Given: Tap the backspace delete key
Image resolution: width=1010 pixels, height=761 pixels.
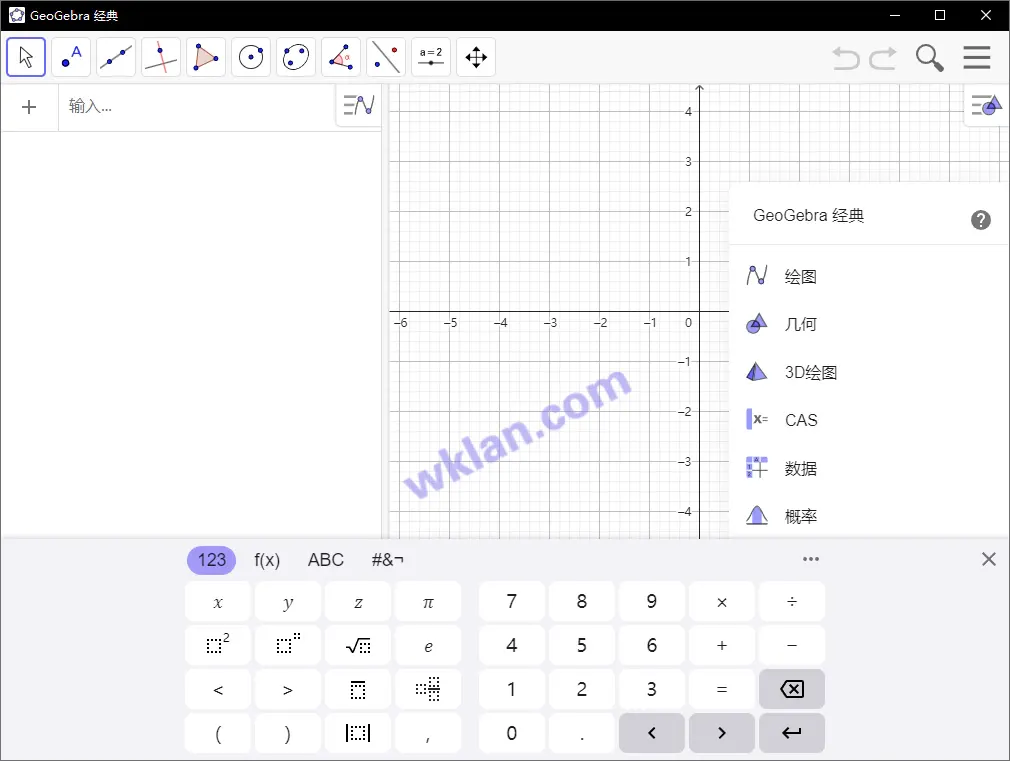Looking at the screenshot, I should click(792, 689).
